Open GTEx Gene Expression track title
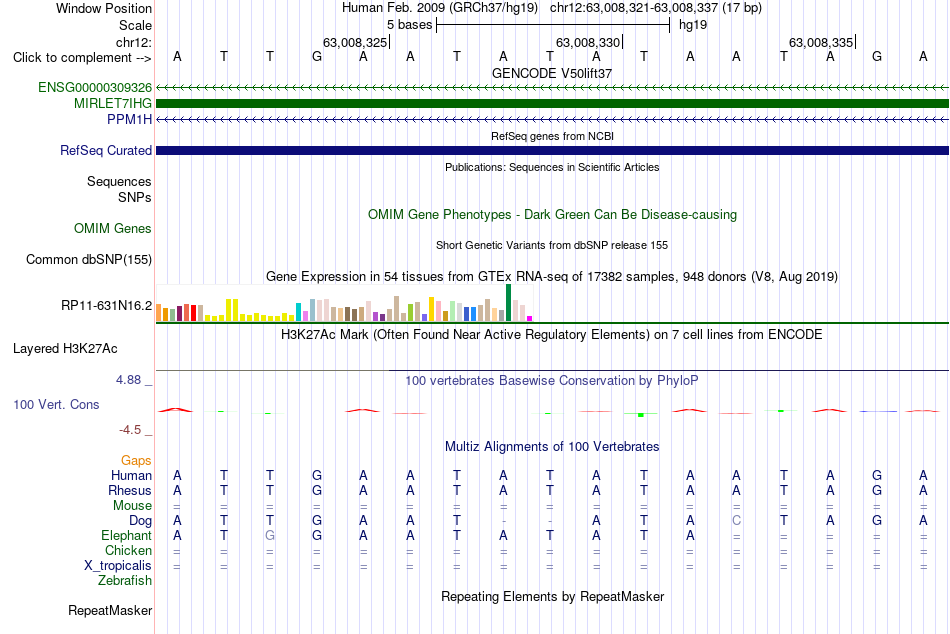The image size is (950, 634). pos(552,276)
